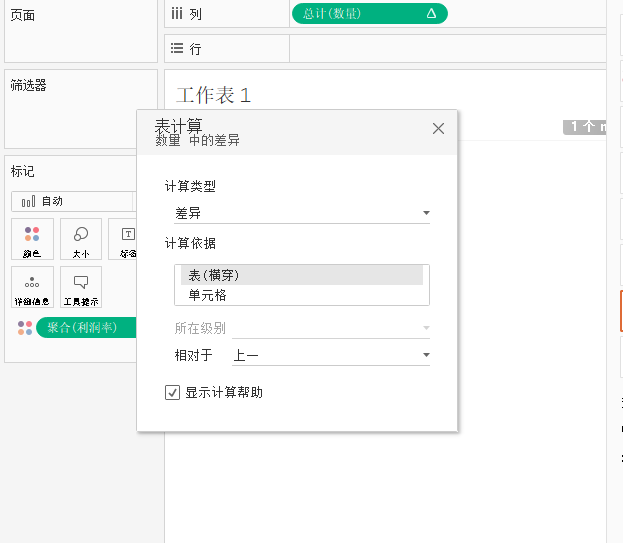Image resolution: width=623 pixels, height=543 pixels.
Task: Click the Detail (详细信息) marks card button
Action: click(32, 287)
